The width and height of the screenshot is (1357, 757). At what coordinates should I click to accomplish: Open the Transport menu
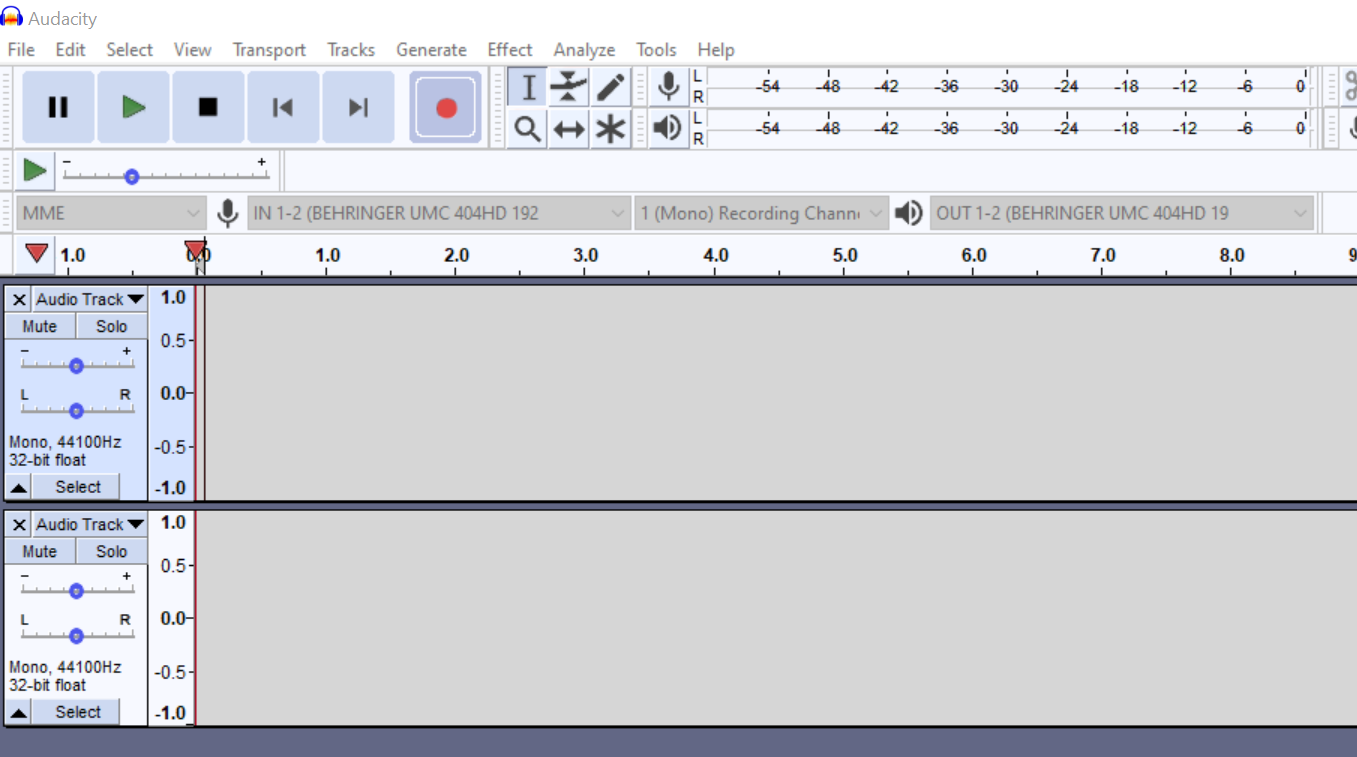269,50
